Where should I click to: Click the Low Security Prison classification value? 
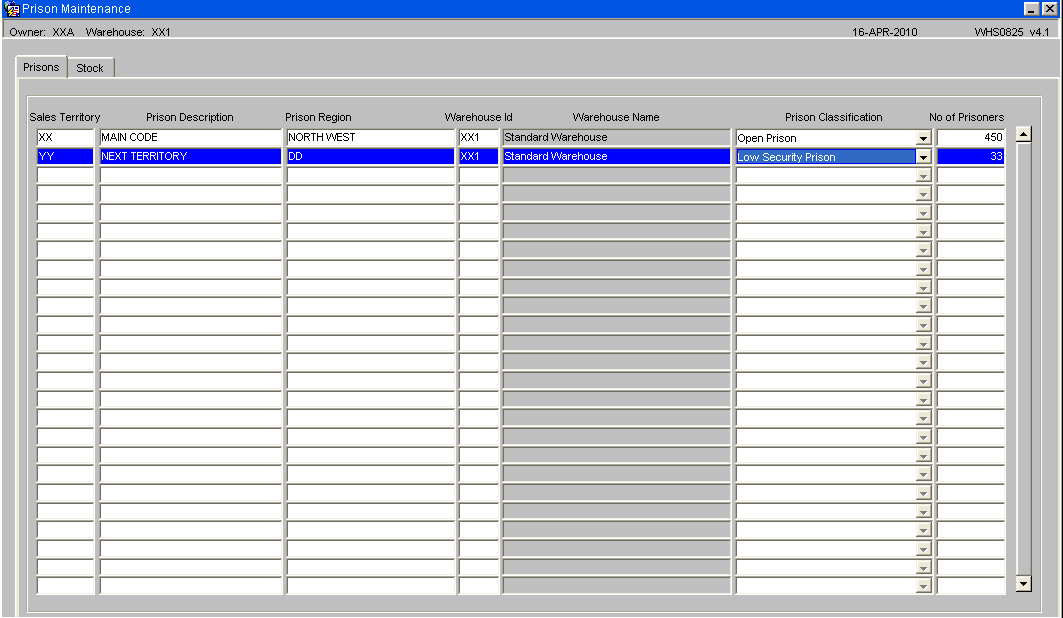826,157
